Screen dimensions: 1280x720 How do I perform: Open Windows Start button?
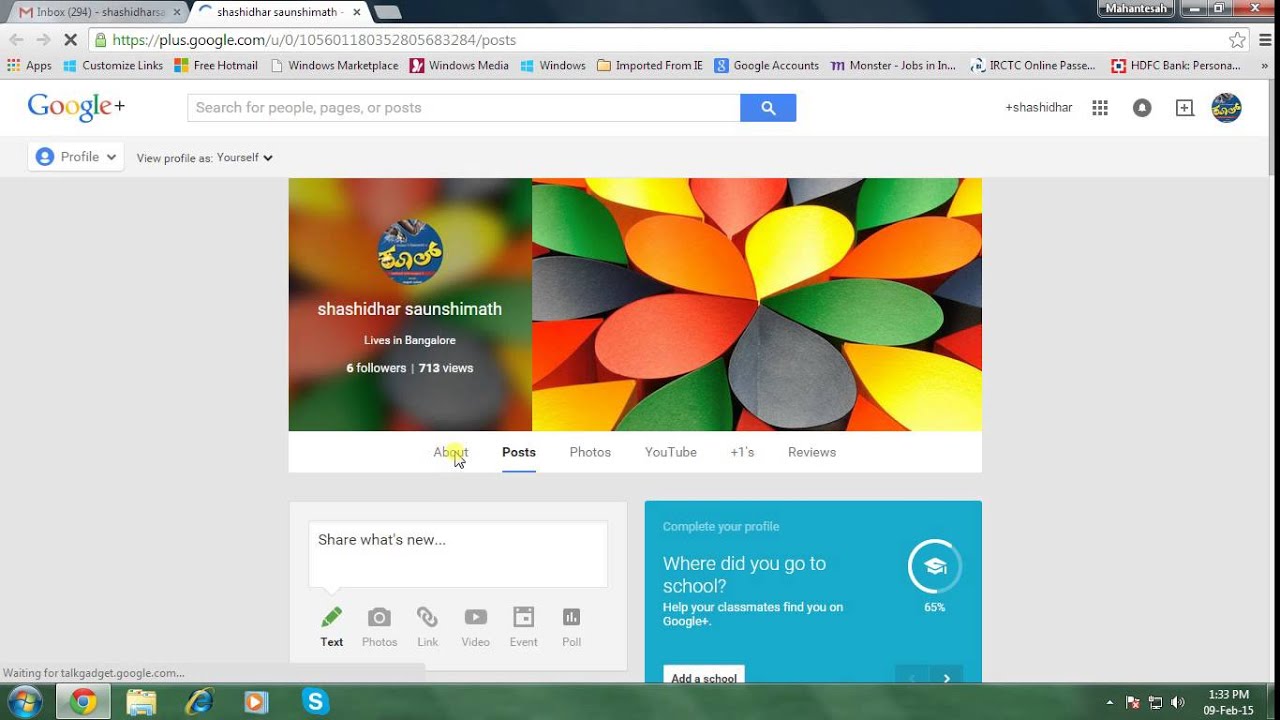pyautogui.click(x=24, y=702)
